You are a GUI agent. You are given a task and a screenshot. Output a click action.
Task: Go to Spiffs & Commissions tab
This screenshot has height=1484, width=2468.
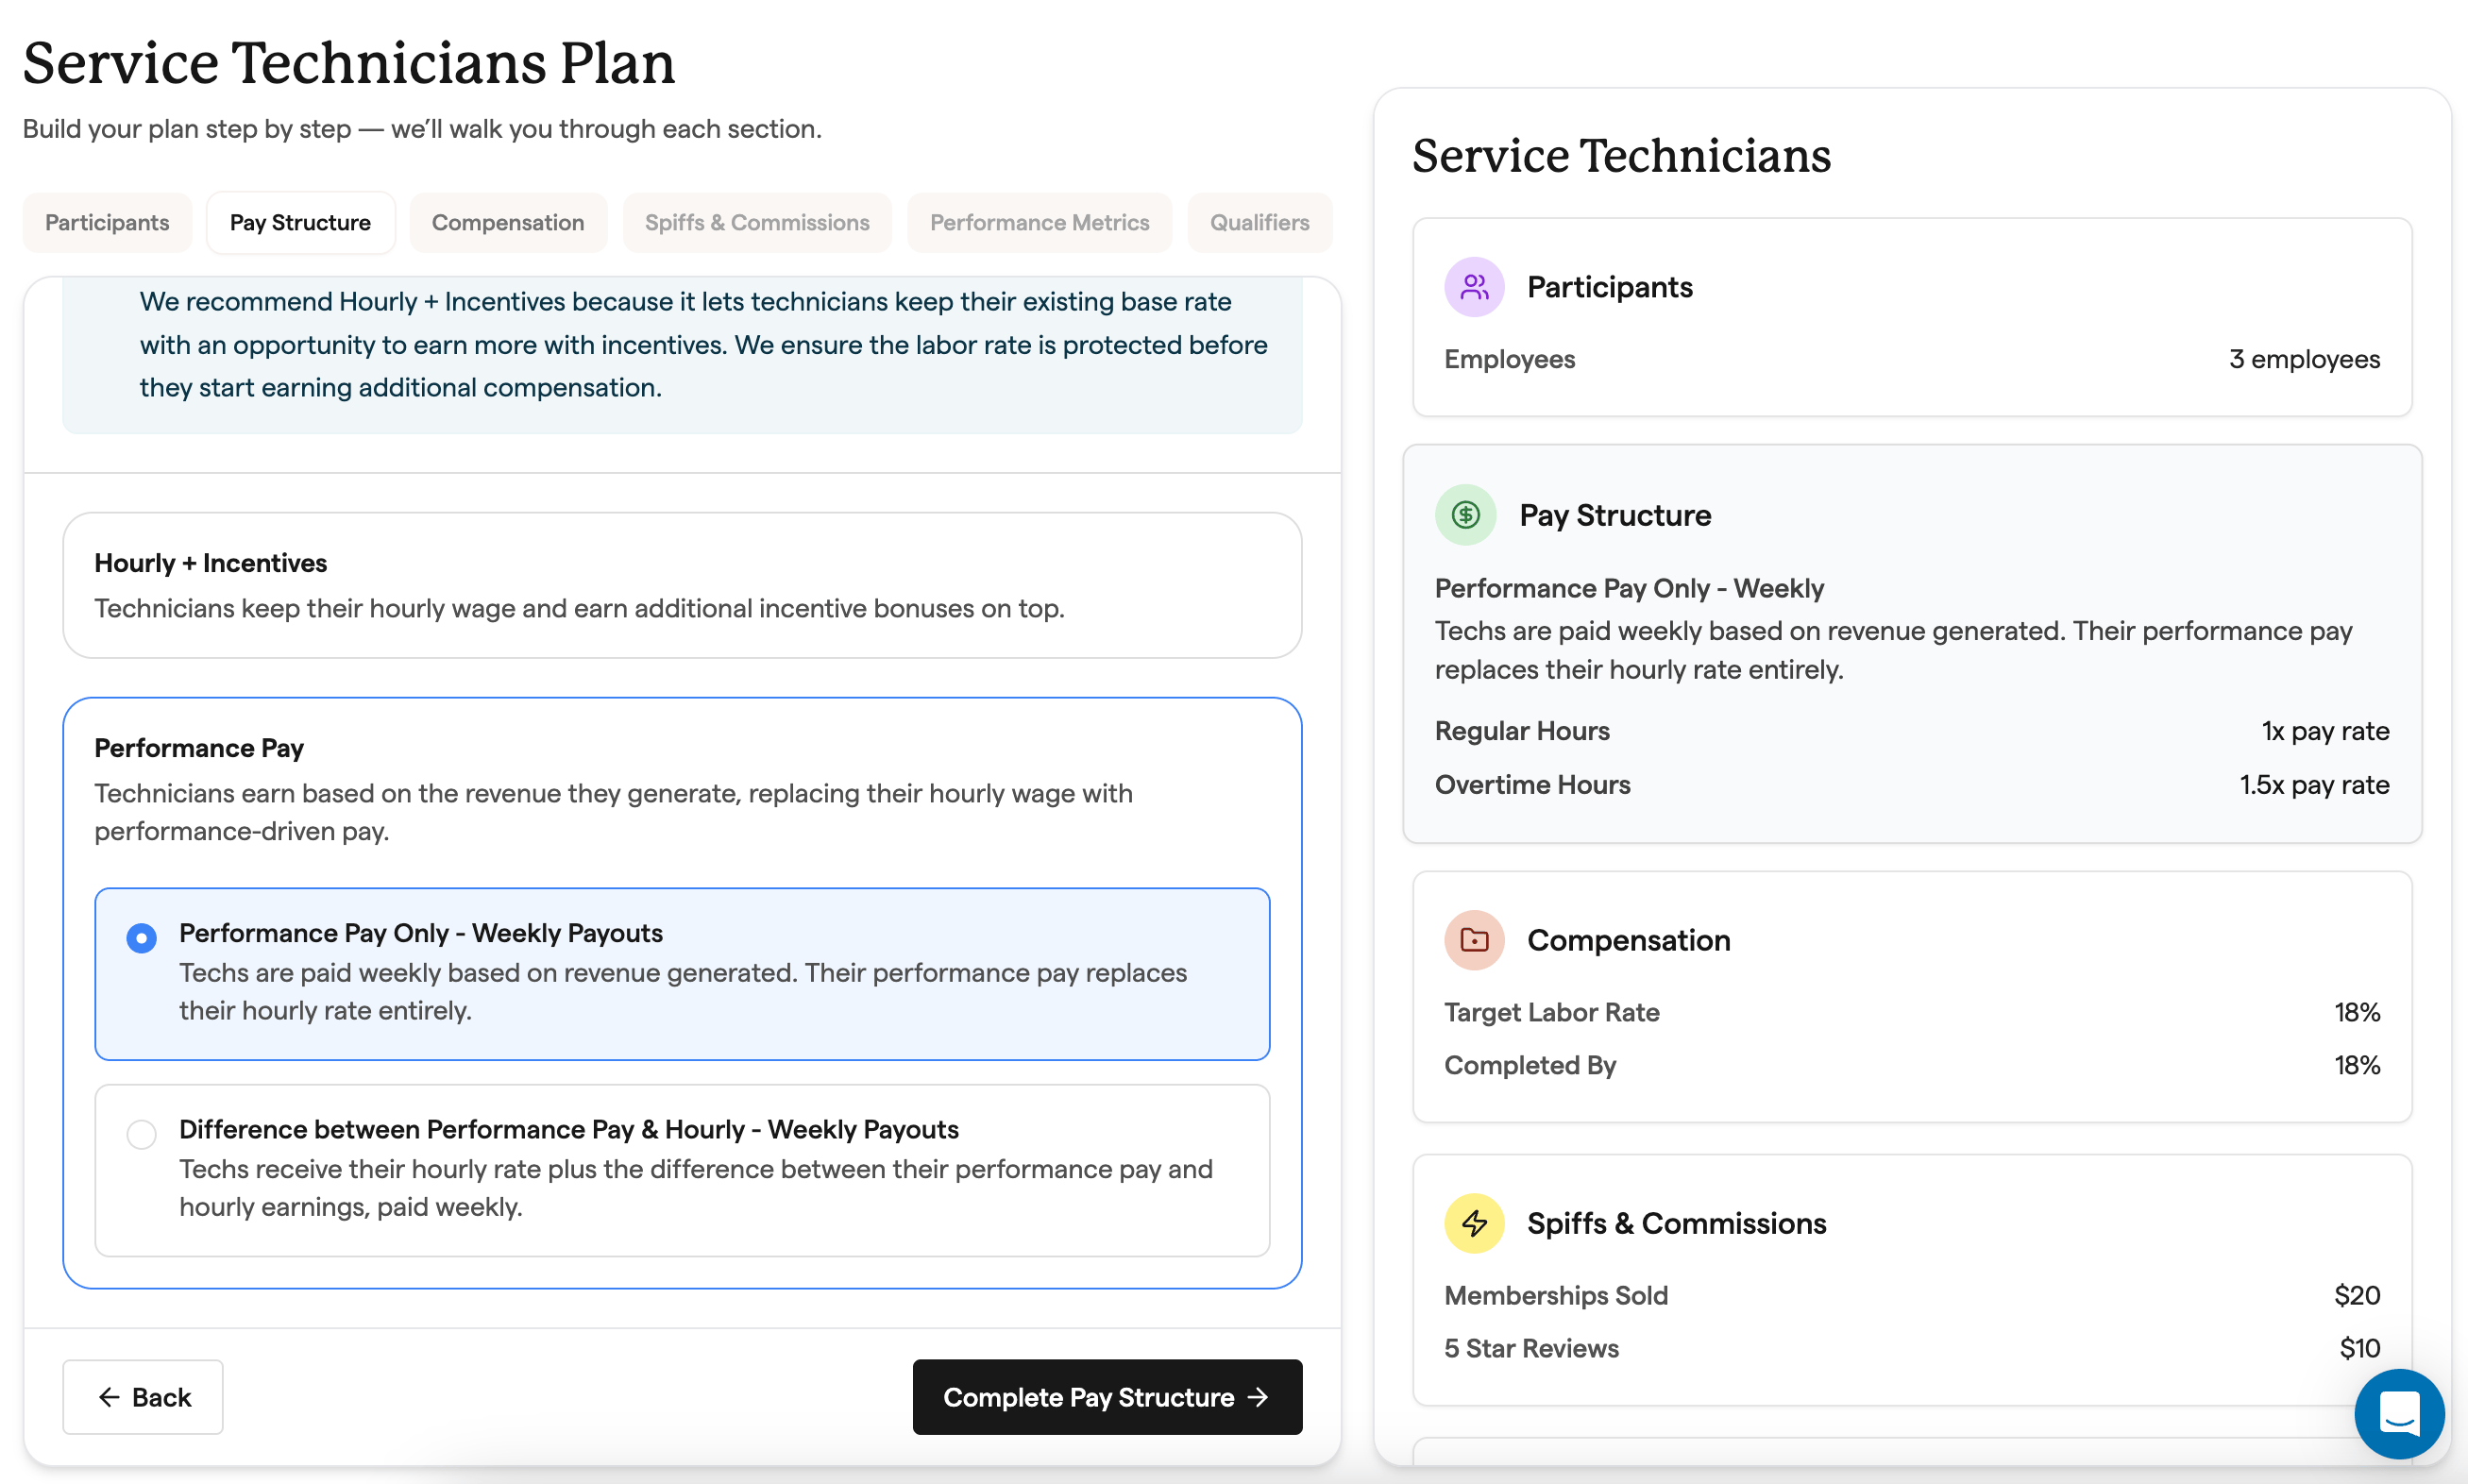click(757, 222)
